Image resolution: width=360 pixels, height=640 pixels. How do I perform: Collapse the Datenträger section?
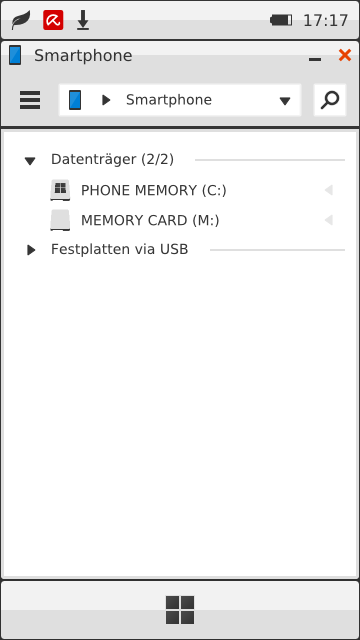click(30, 161)
